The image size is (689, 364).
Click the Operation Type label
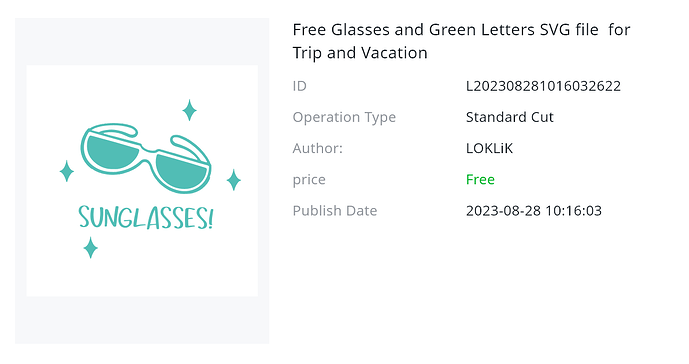click(344, 117)
